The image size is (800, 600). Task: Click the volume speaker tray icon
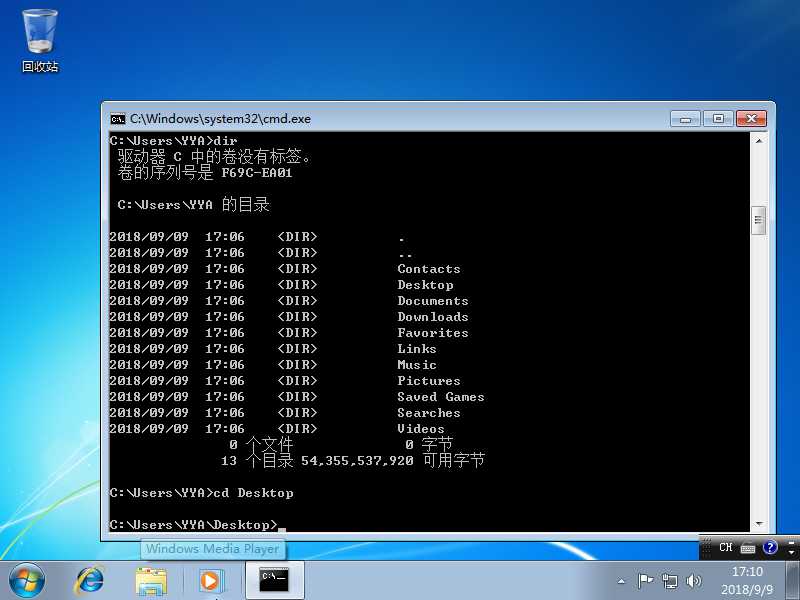[693, 581]
